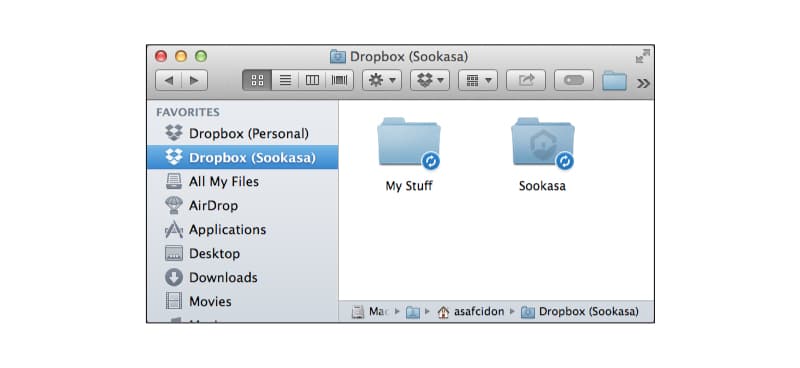Select Dropbox (Sookasa) in sidebar

pyautogui.click(x=242, y=158)
